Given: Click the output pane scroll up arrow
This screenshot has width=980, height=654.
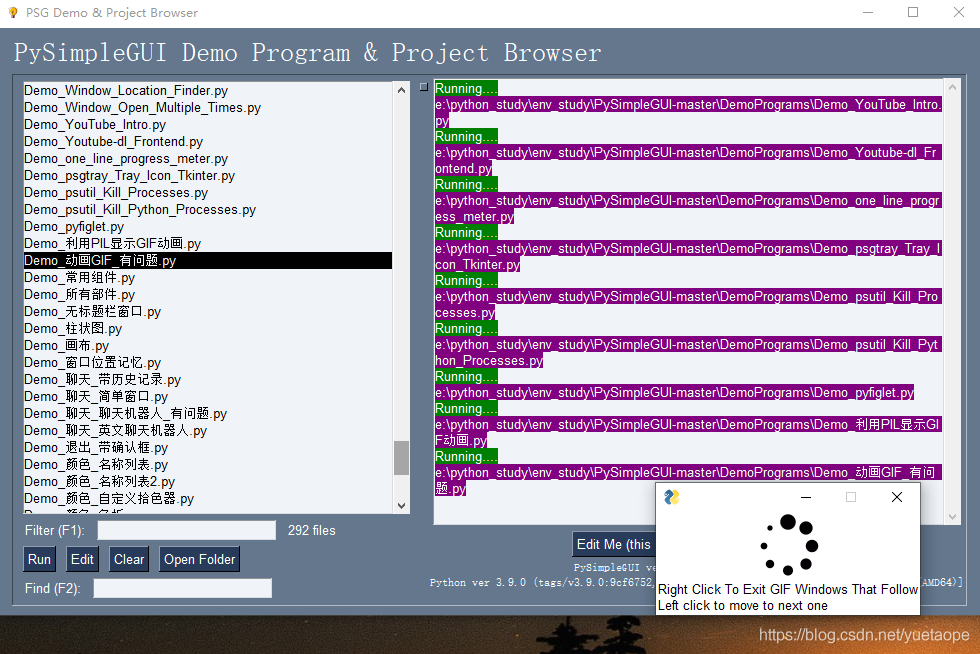Looking at the screenshot, I should point(952,87).
